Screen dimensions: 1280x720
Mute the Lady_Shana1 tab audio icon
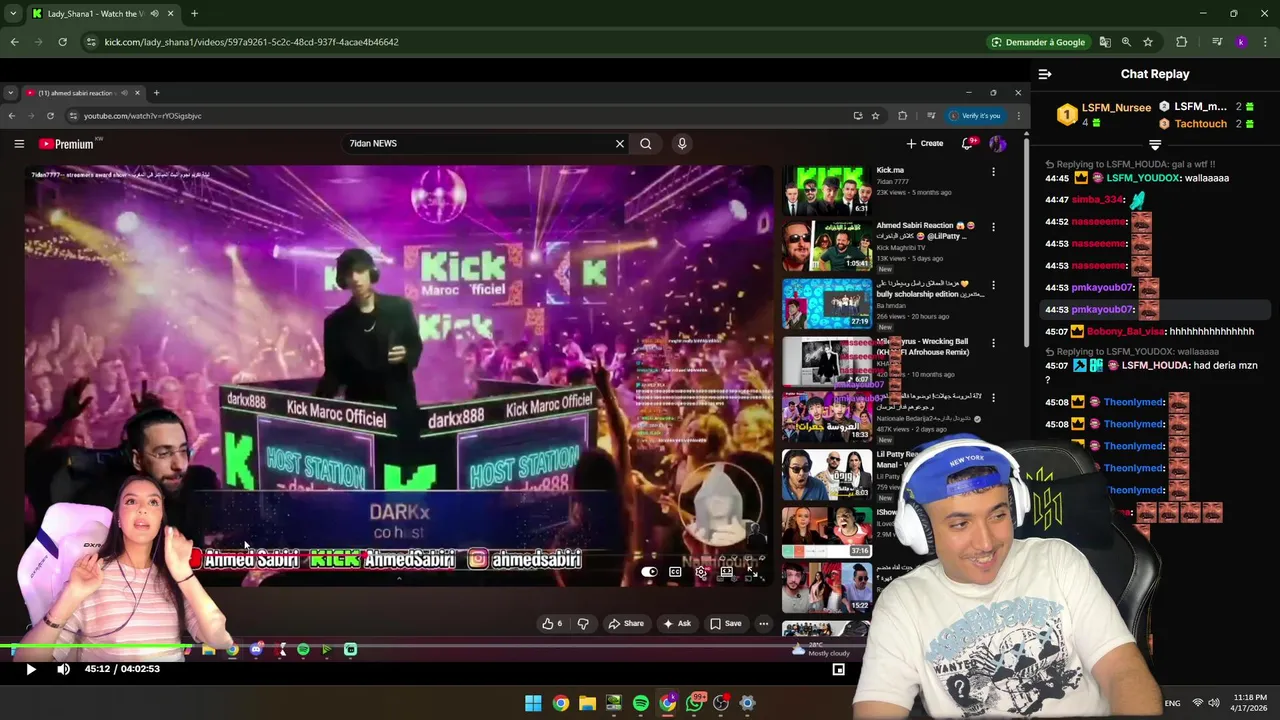pos(154,14)
